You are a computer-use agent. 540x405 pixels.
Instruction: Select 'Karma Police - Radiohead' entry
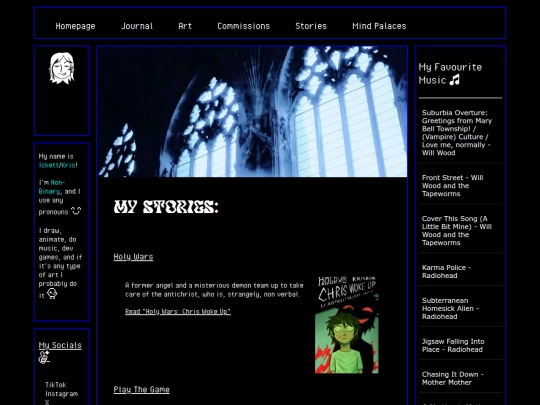[x=446, y=272]
